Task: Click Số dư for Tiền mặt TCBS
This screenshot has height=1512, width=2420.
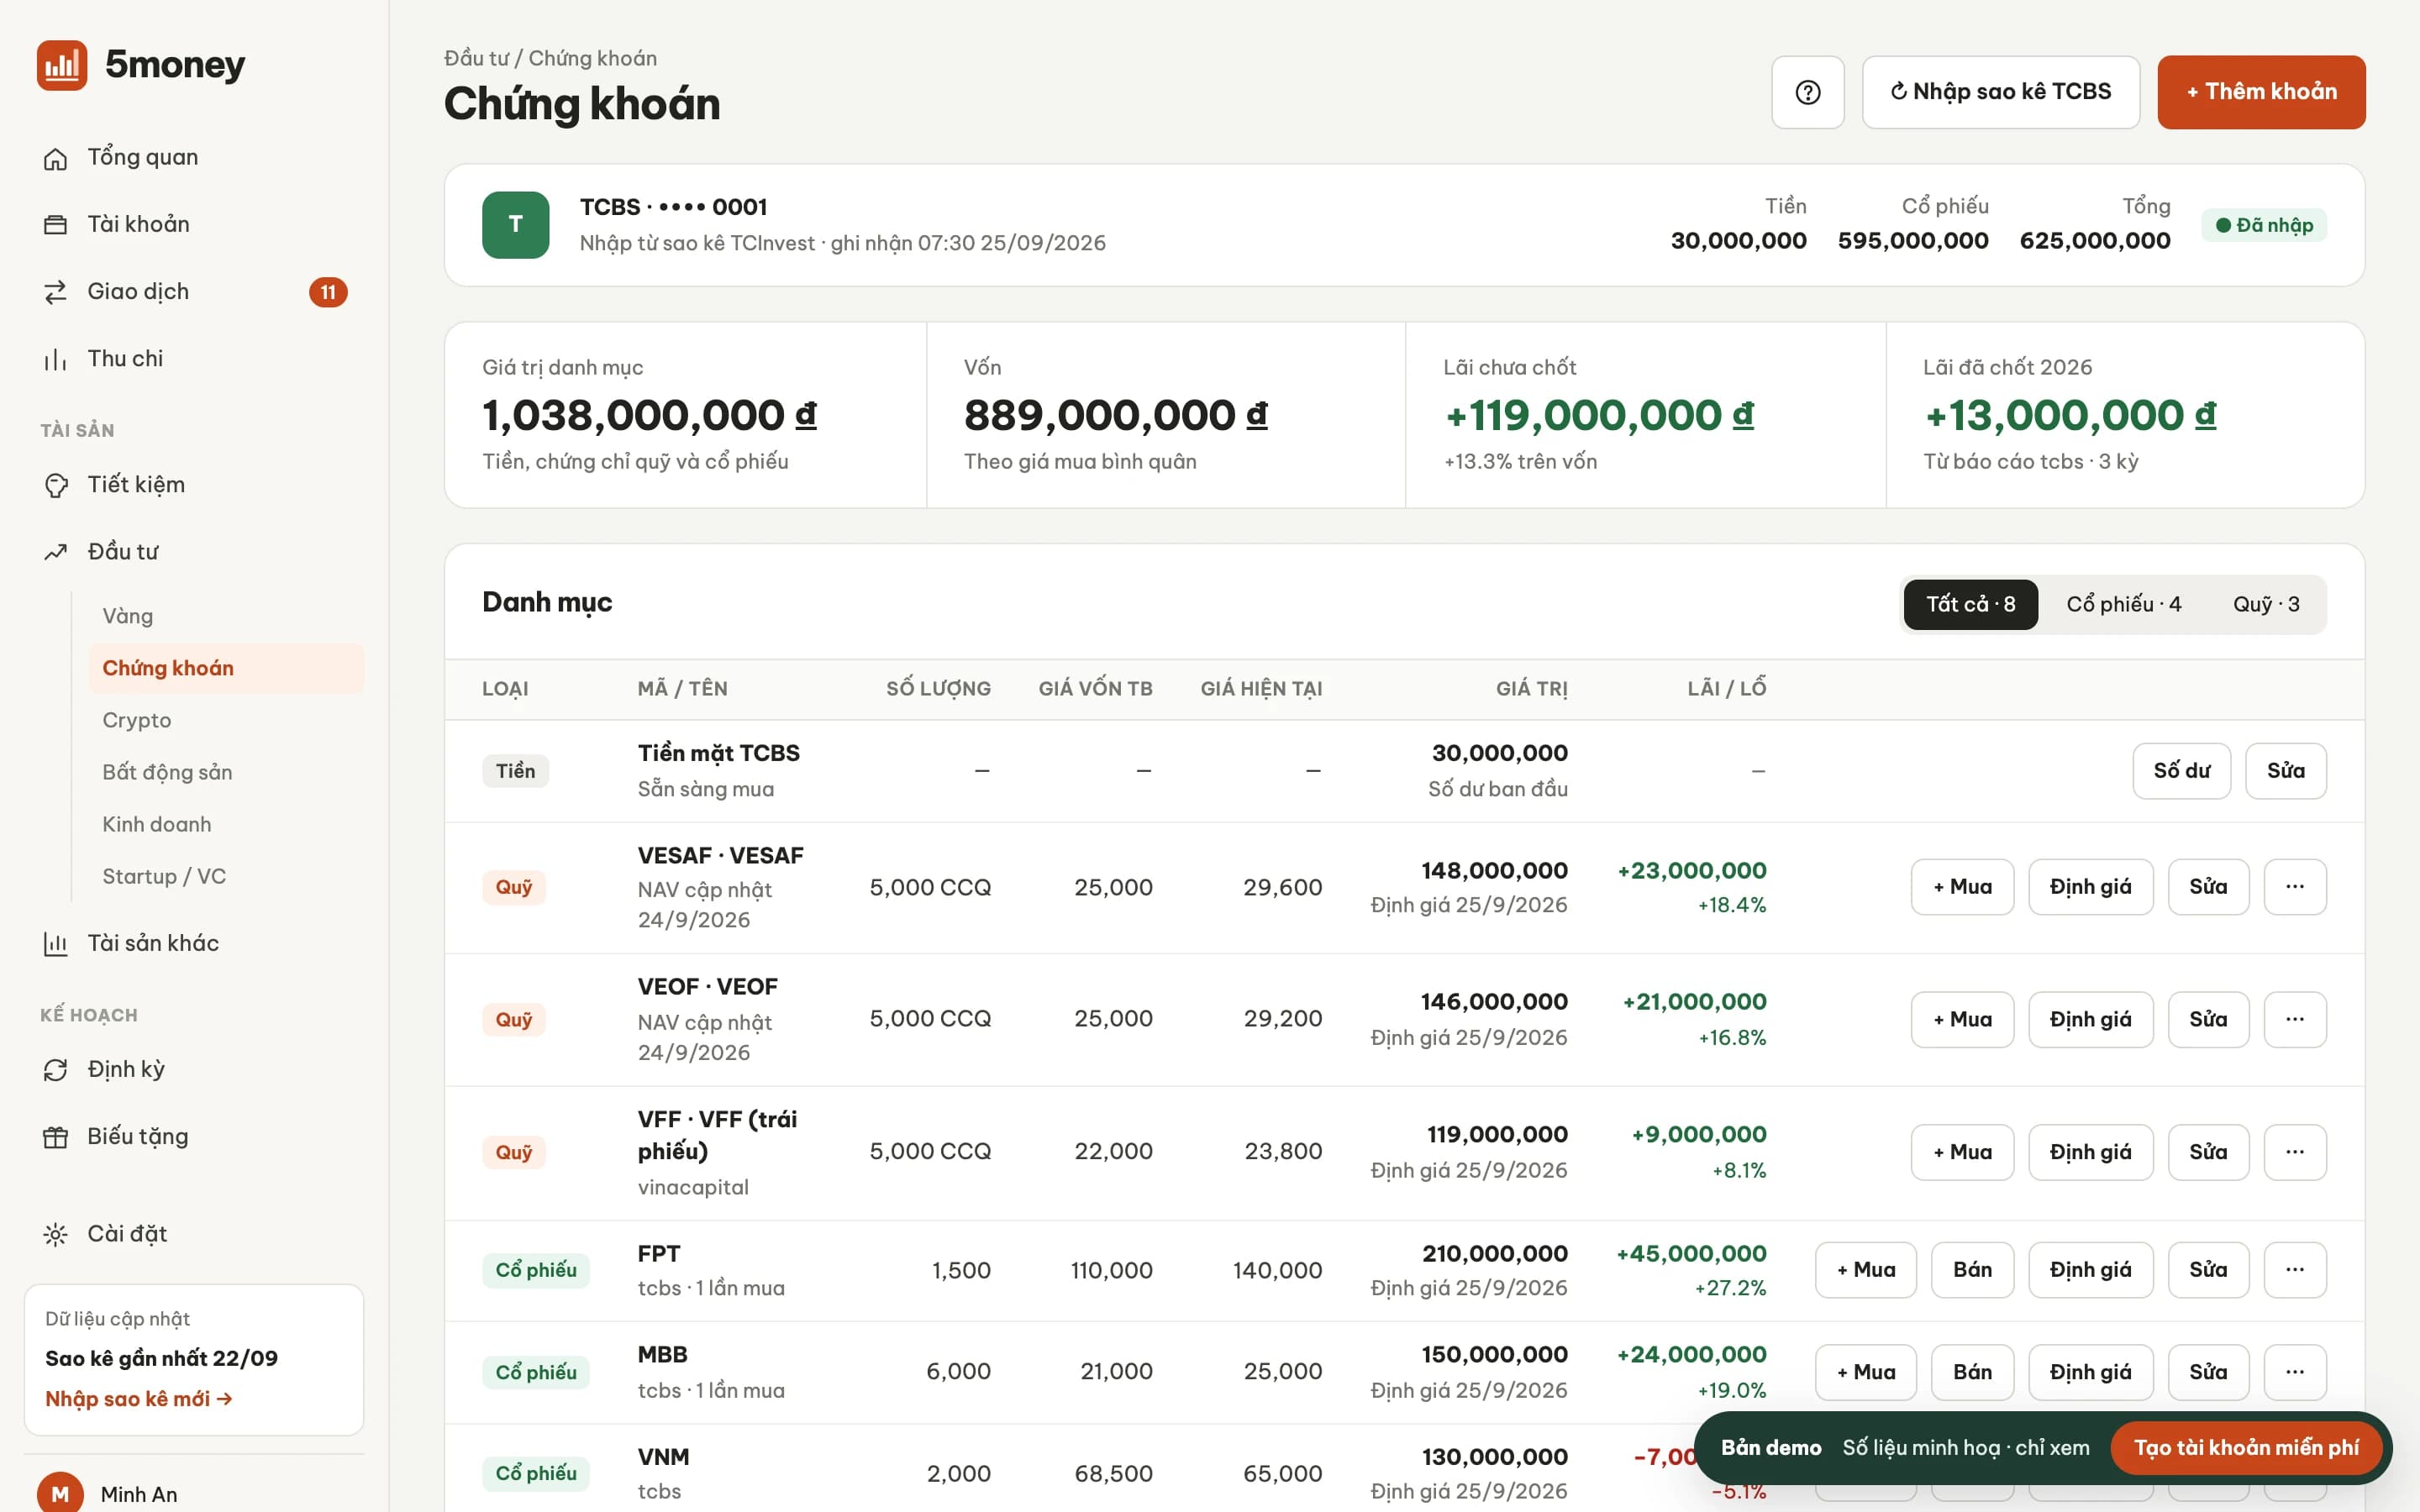Action: click(x=2181, y=771)
